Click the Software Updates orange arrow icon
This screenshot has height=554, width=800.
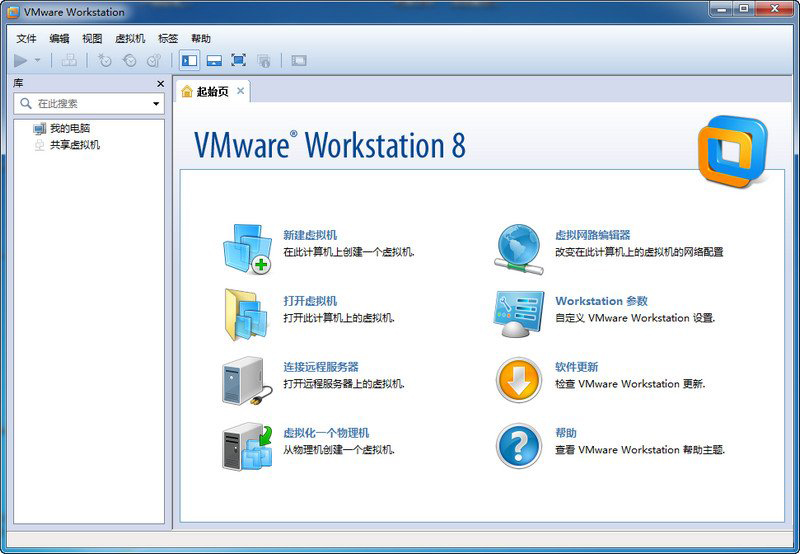(519, 381)
